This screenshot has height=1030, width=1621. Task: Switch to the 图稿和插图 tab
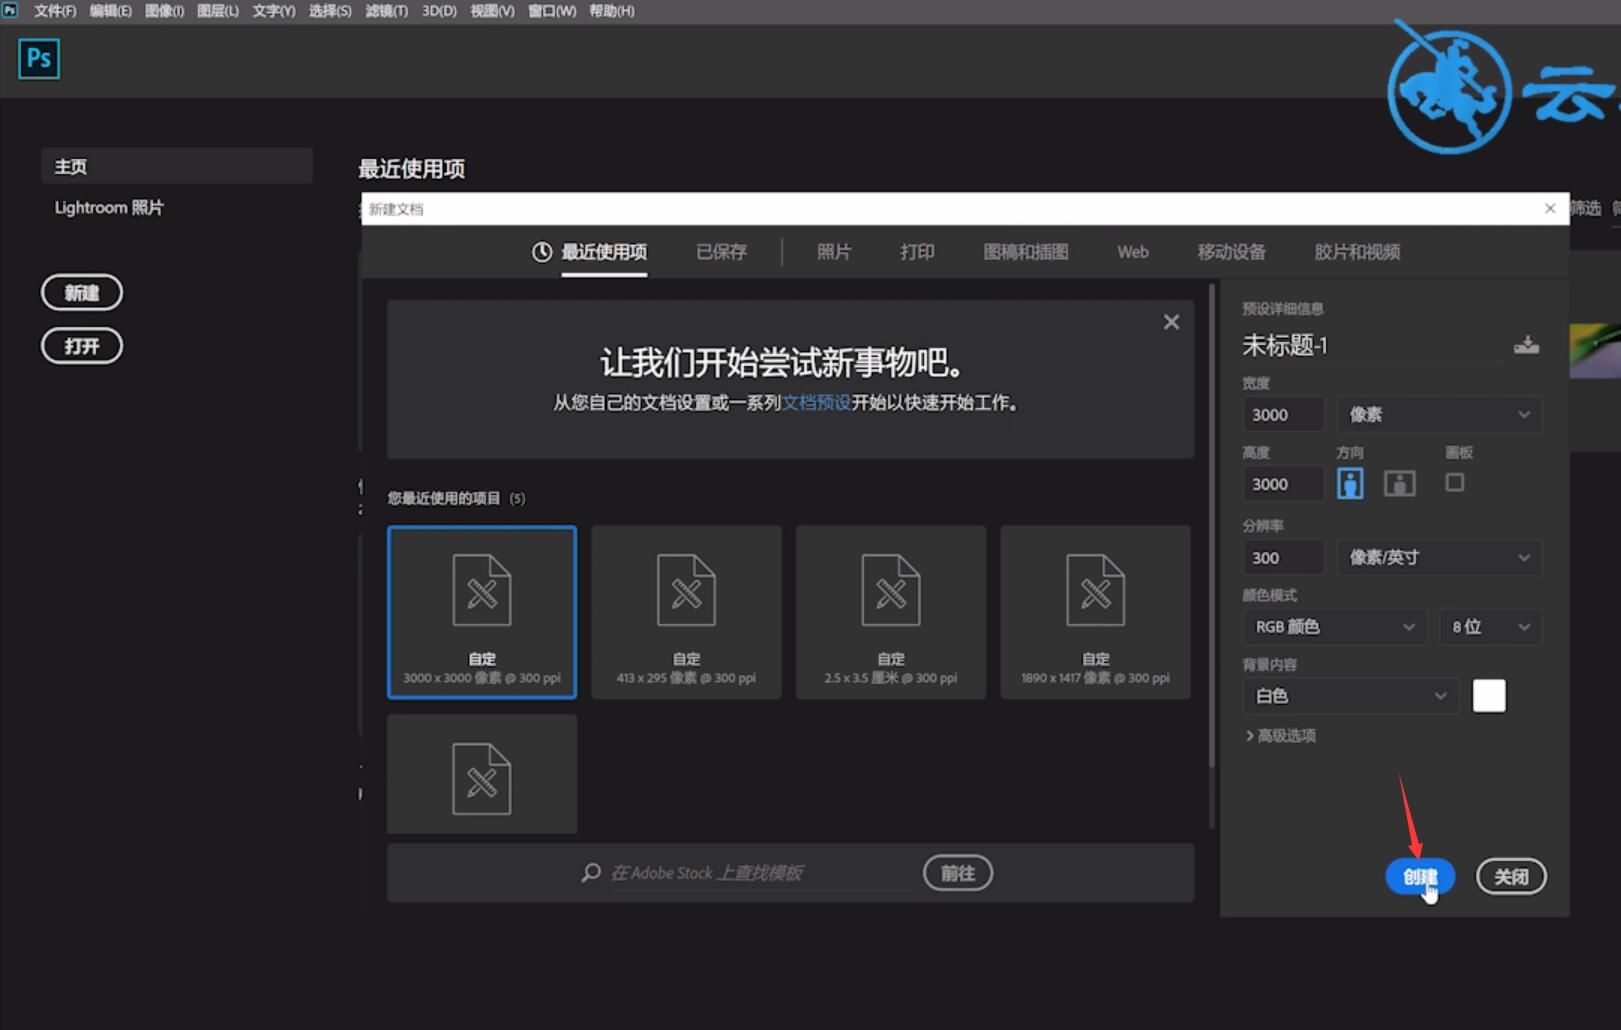coord(1026,252)
